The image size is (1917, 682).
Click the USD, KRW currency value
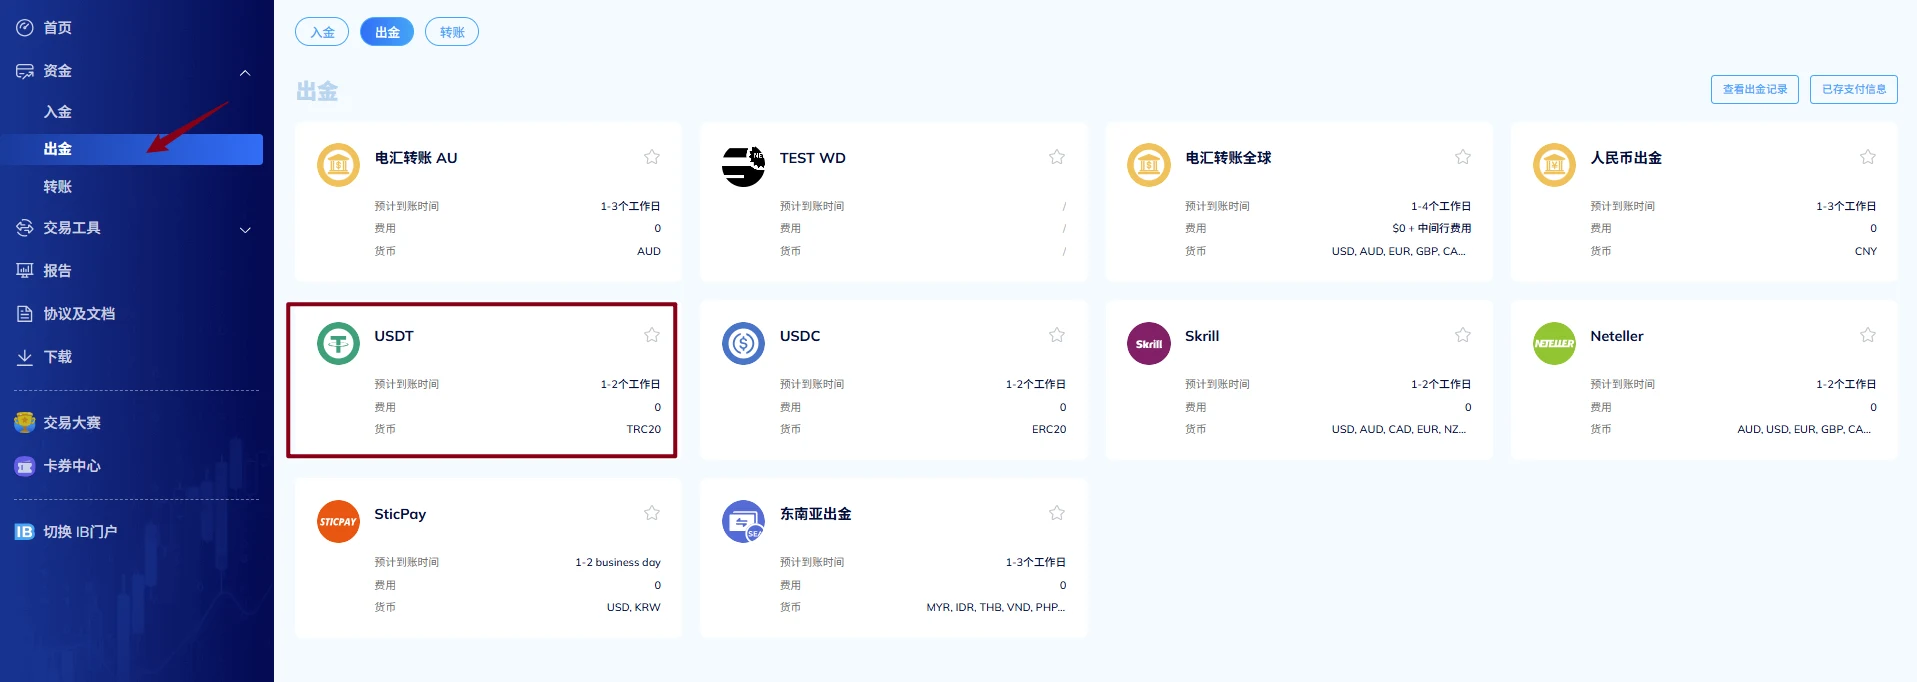pyautogui.click(x=634, y=607)
